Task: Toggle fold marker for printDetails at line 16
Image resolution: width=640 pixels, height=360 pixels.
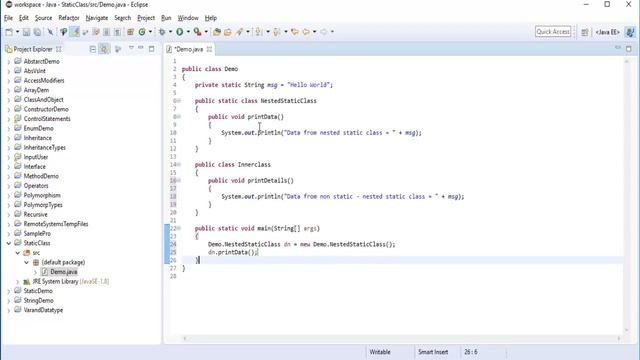Action: click(x=178, y=180)
